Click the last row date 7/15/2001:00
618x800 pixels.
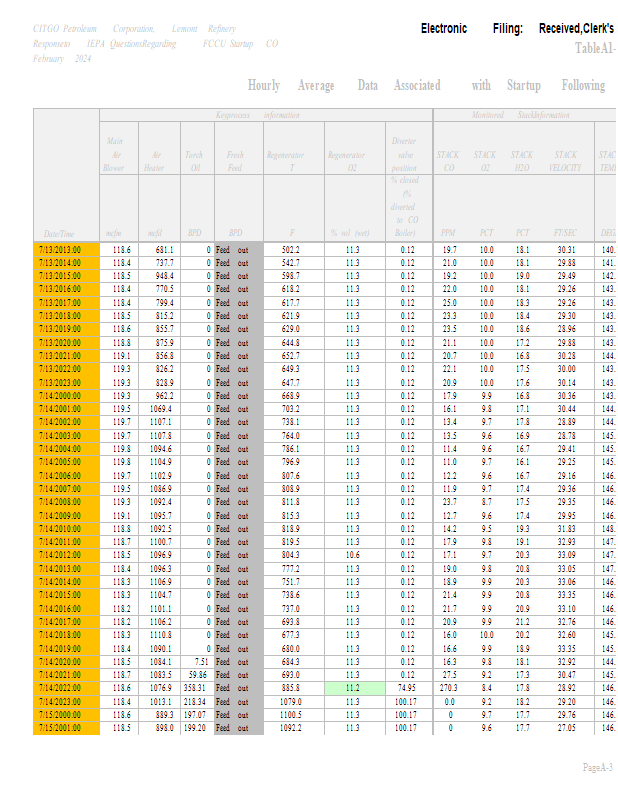(x=67, y=728)
